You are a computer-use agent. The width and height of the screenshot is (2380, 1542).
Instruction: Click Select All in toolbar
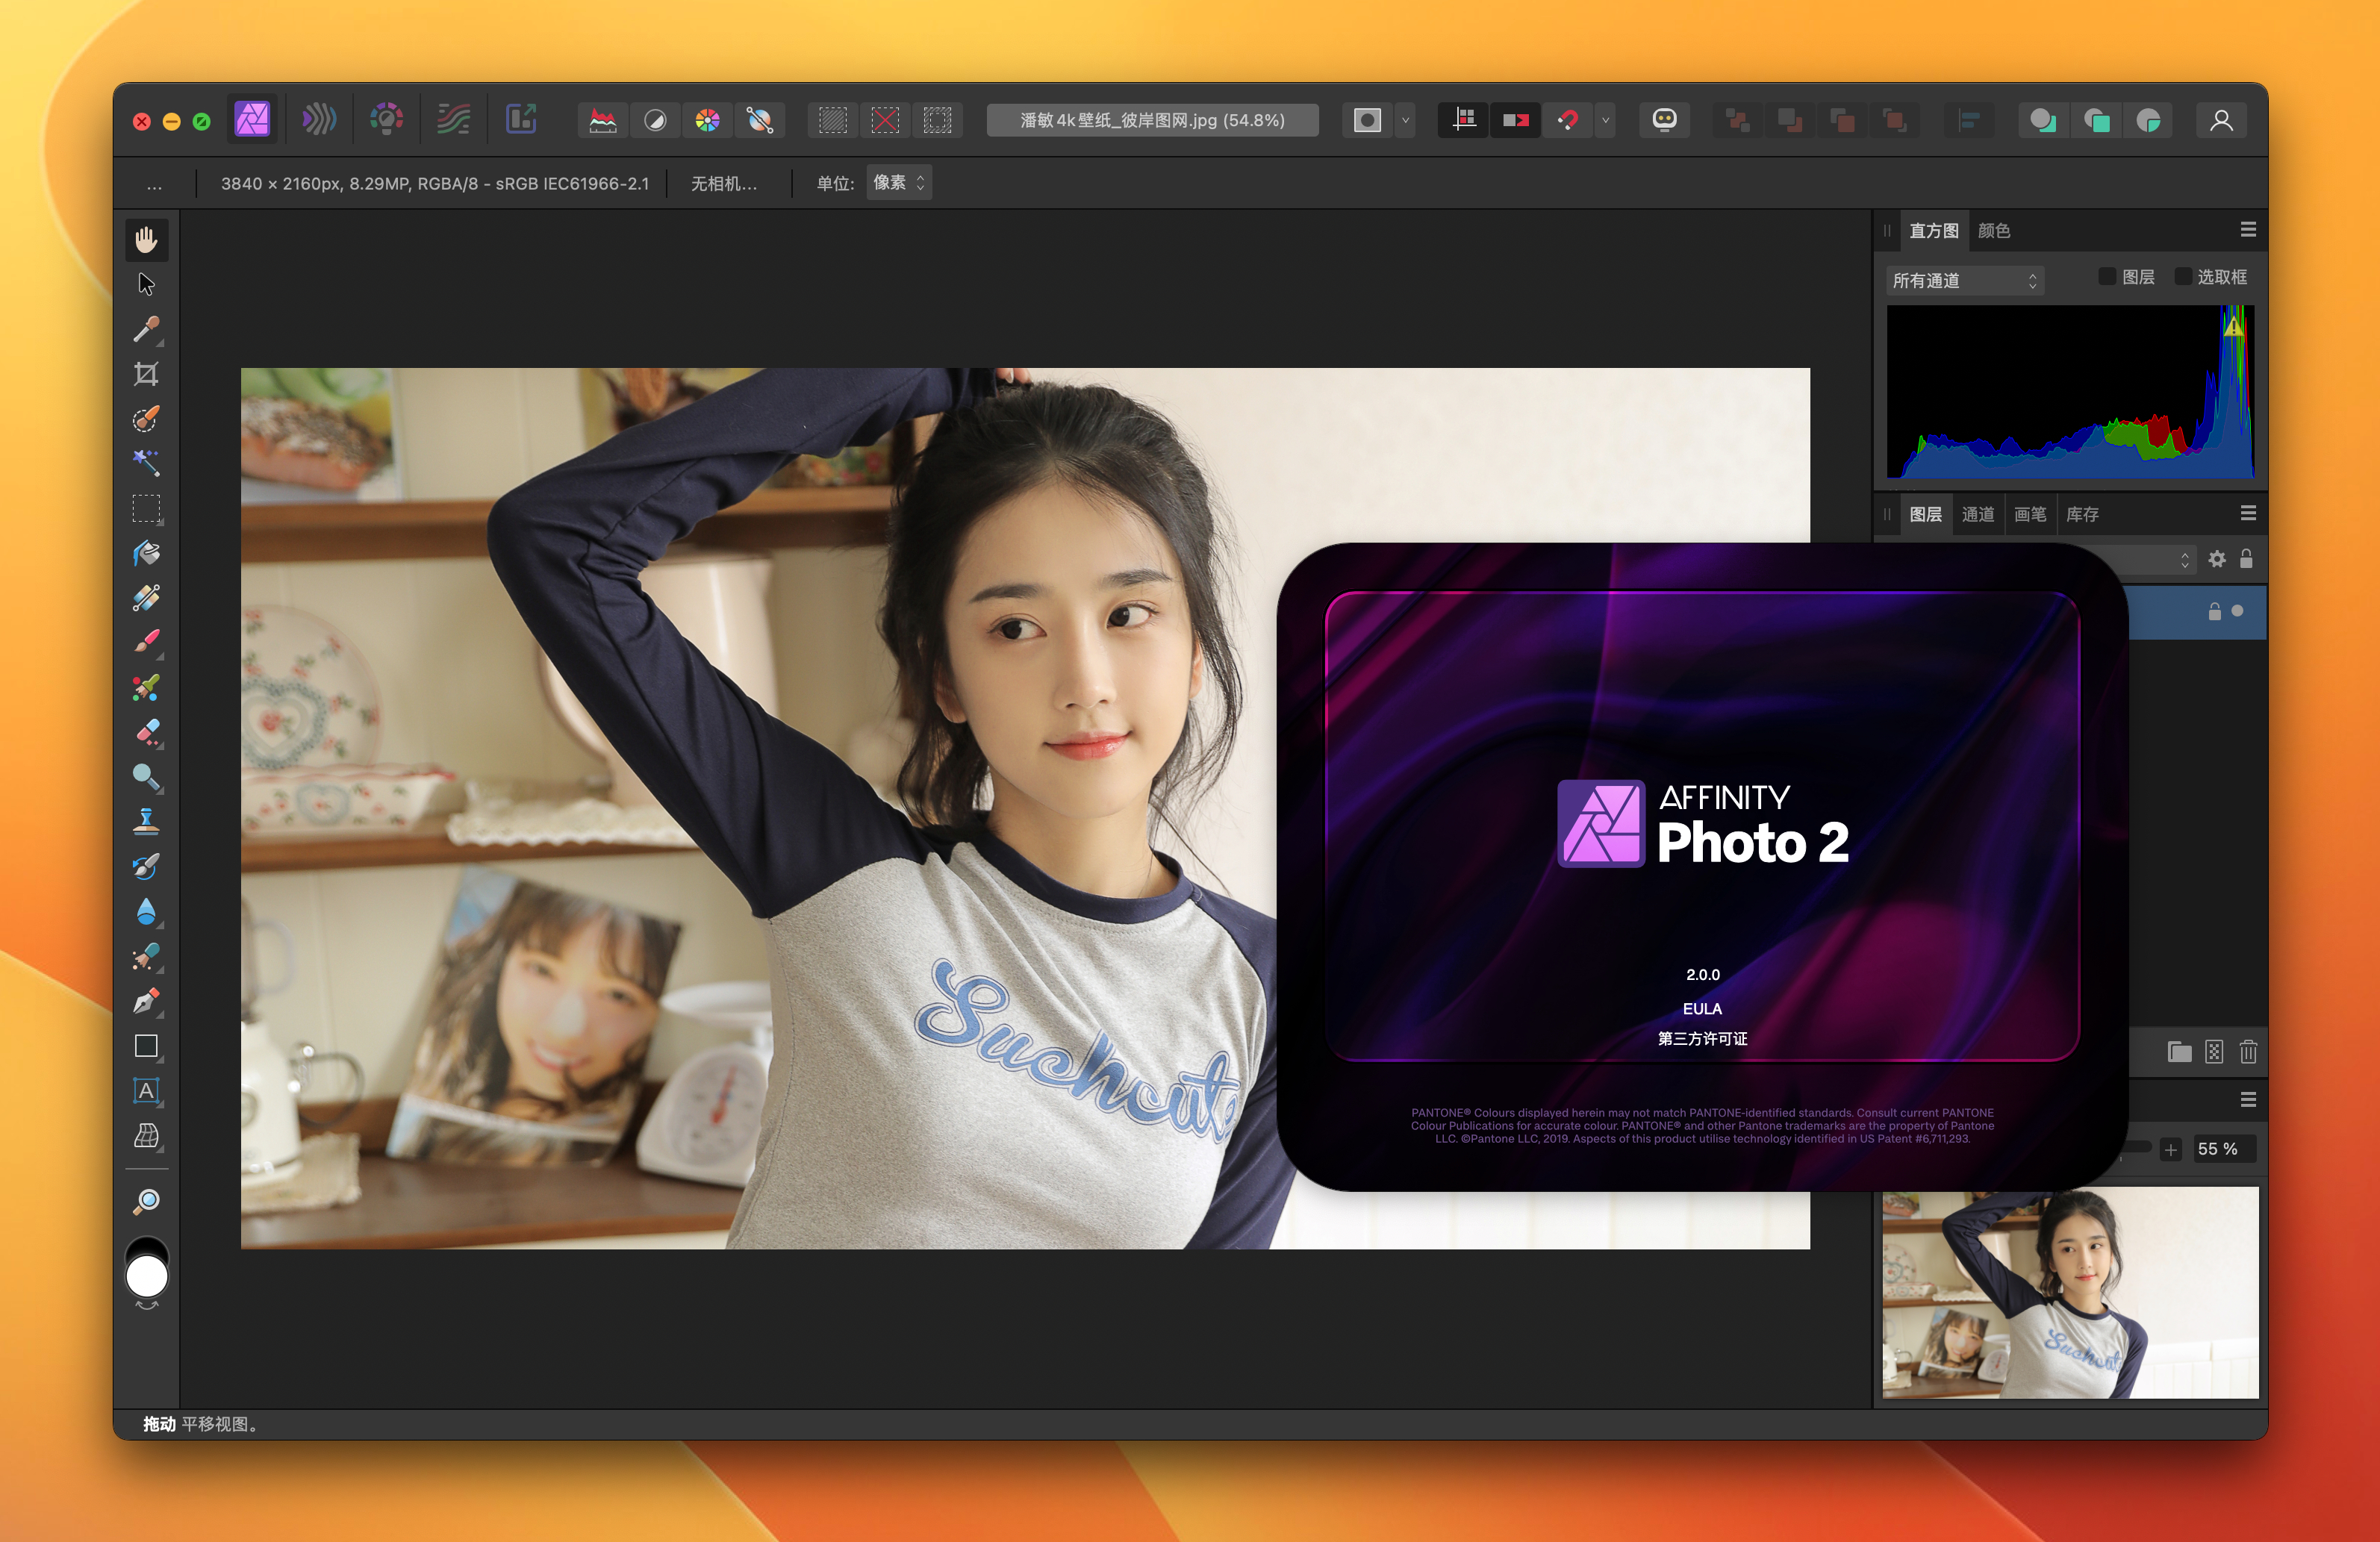832,121
